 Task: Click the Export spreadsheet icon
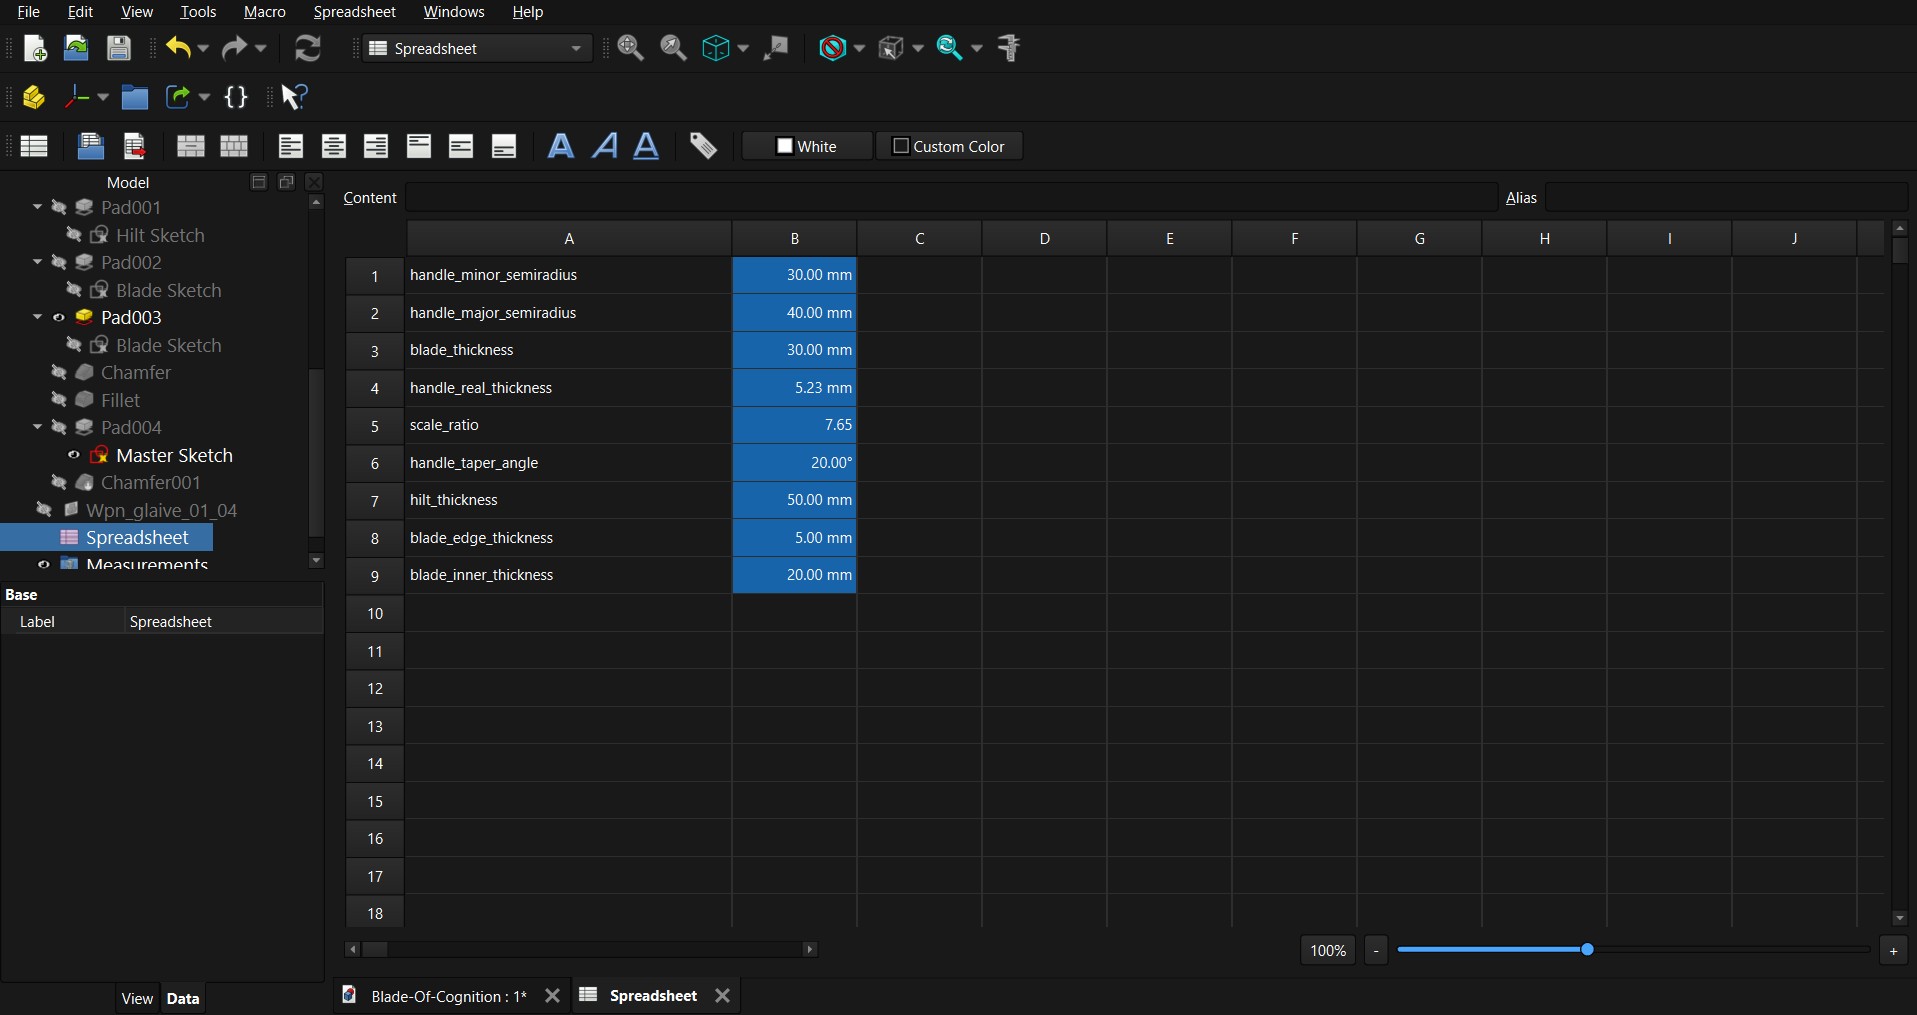click(x=134, y=146)
